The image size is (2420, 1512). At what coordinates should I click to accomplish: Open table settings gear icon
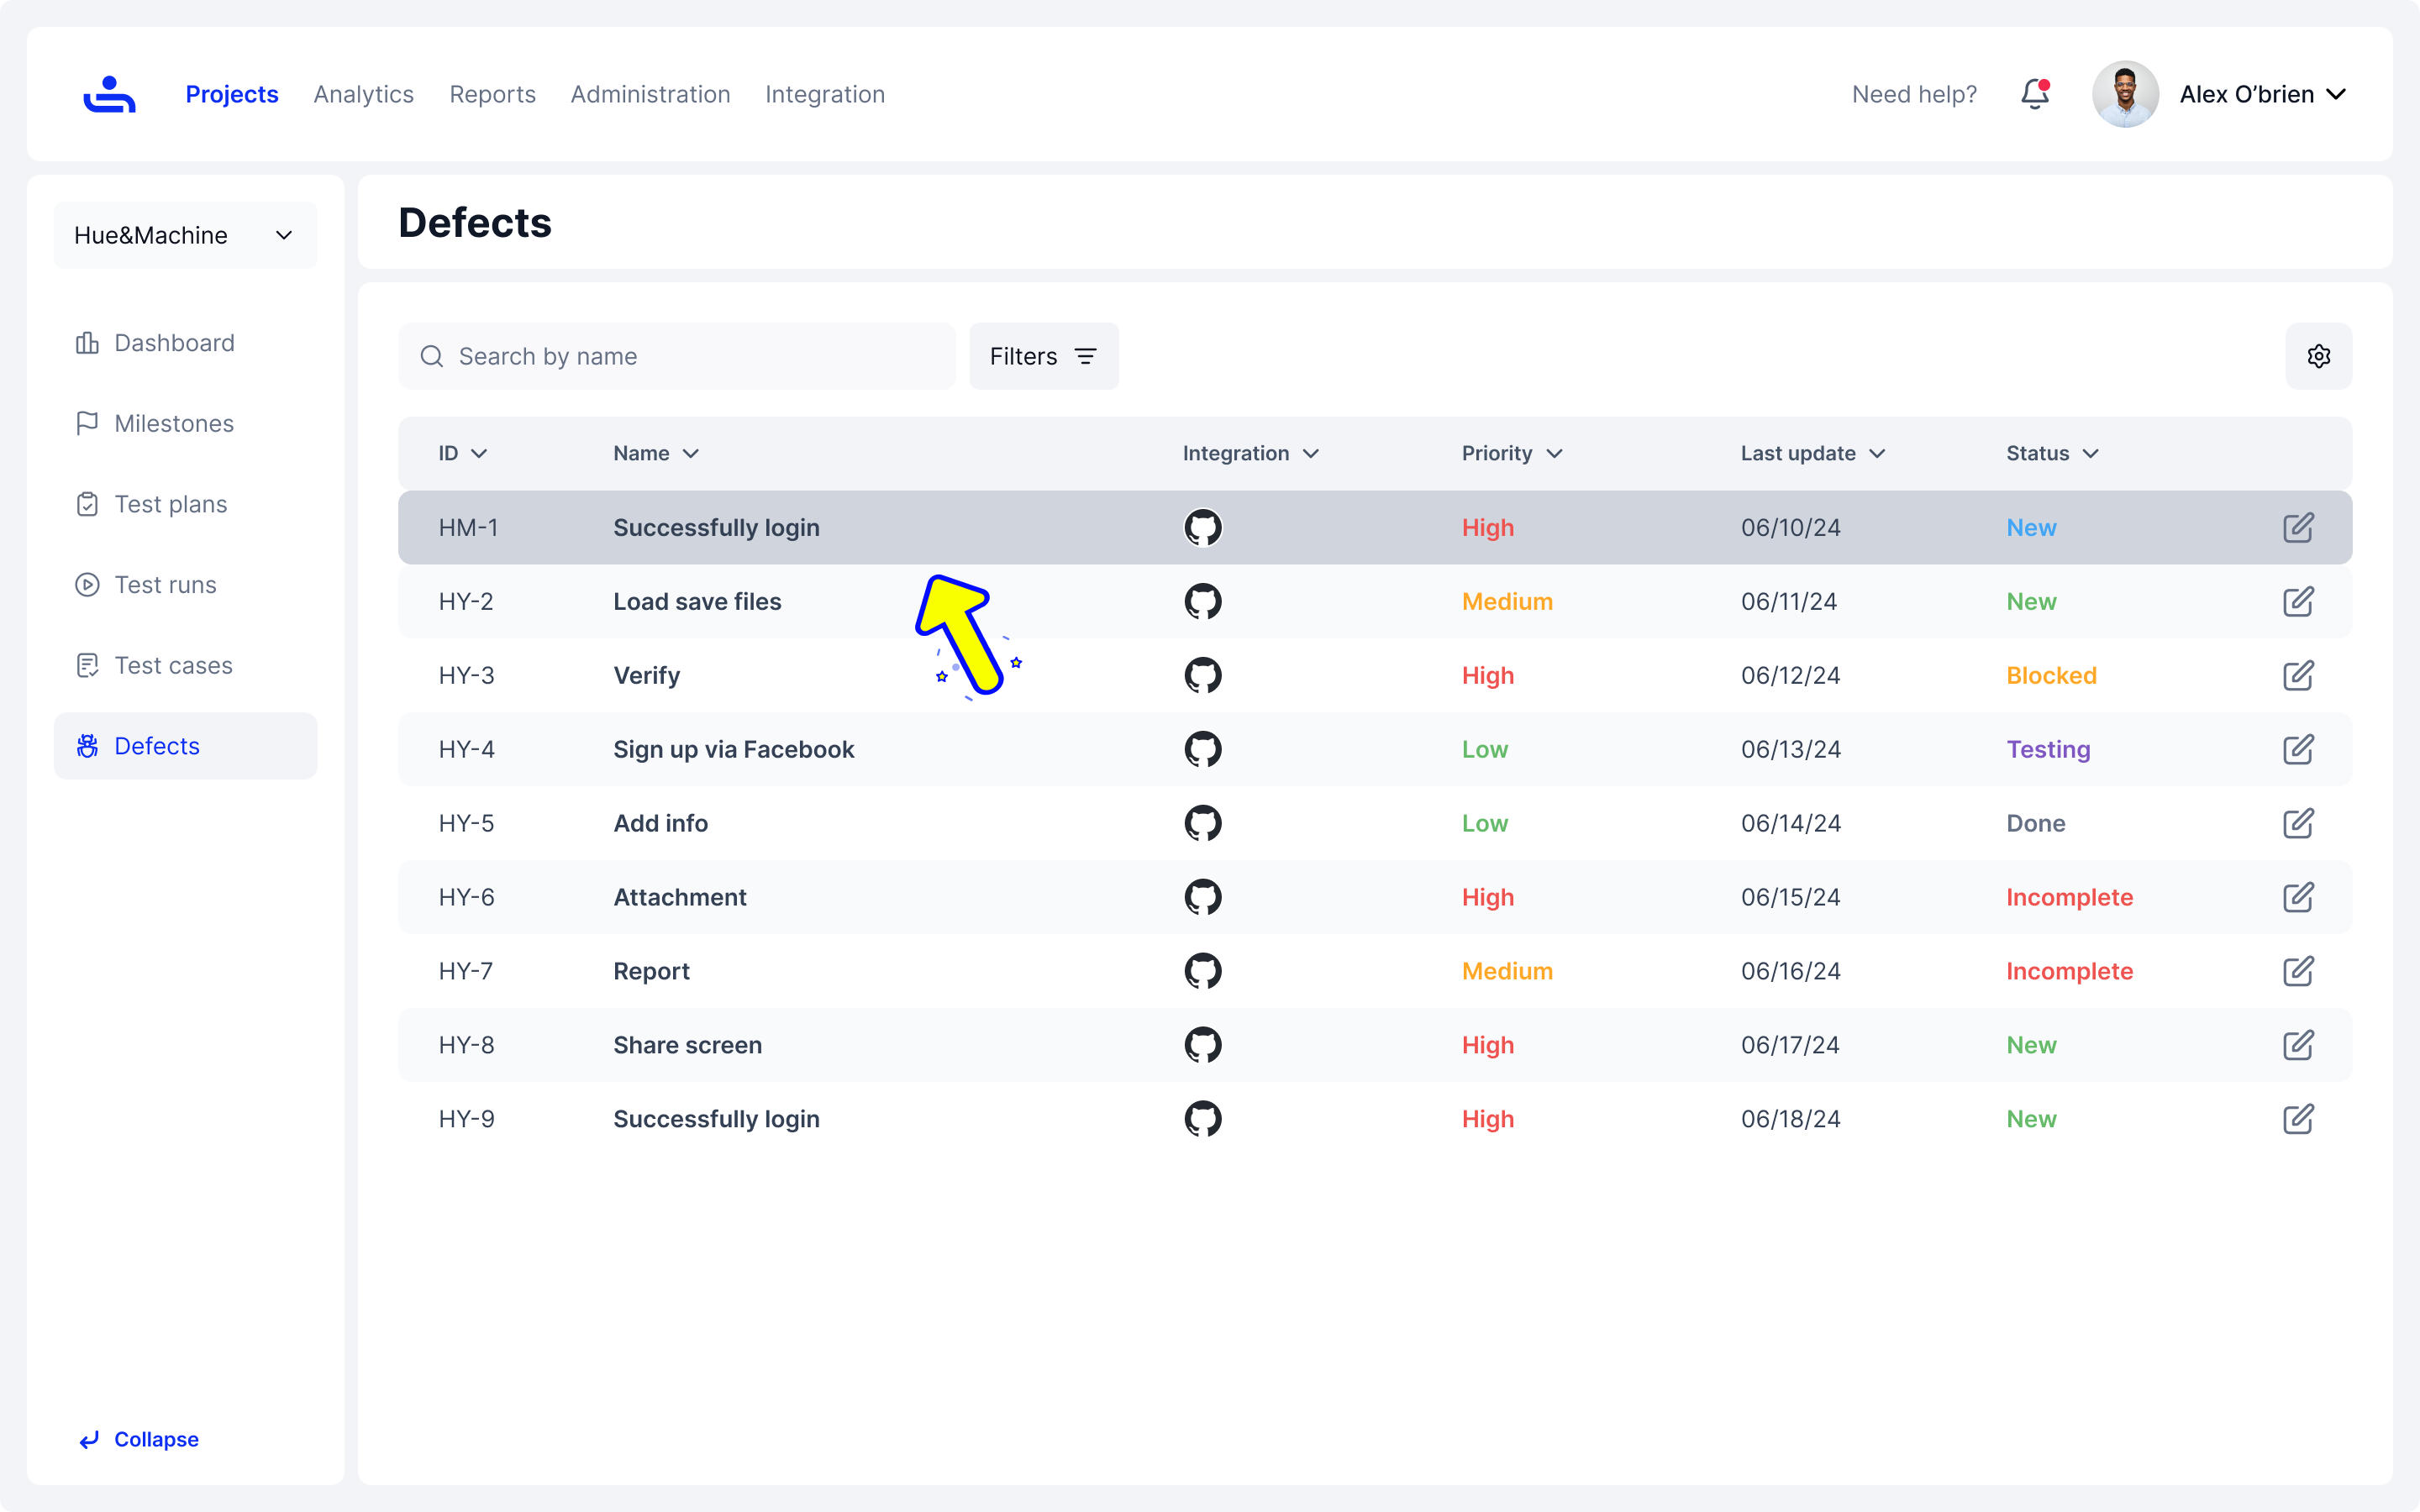click(x=2318, y=356)
